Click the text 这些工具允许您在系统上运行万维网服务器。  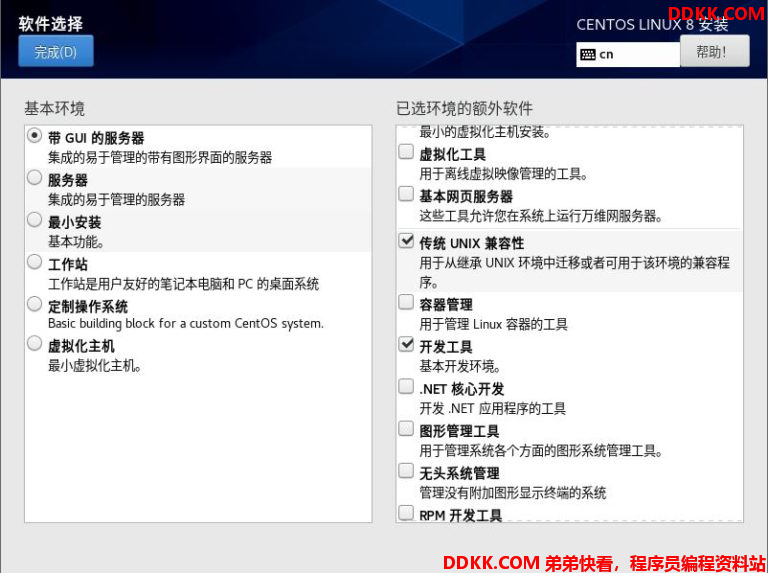coord(541,216)
